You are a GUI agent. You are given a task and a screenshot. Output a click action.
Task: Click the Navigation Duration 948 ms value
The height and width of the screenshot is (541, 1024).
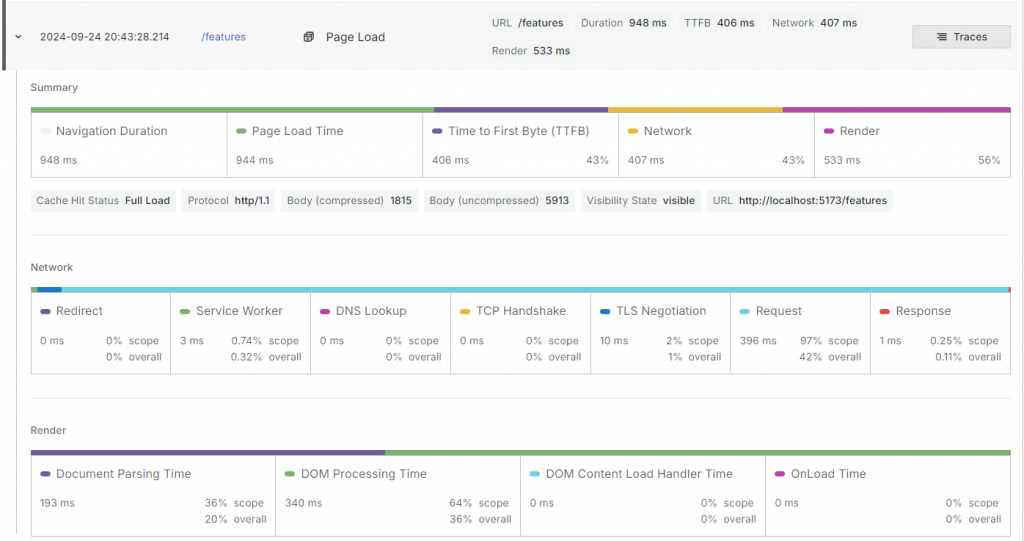pyautogui.click(x=58, y=160)
